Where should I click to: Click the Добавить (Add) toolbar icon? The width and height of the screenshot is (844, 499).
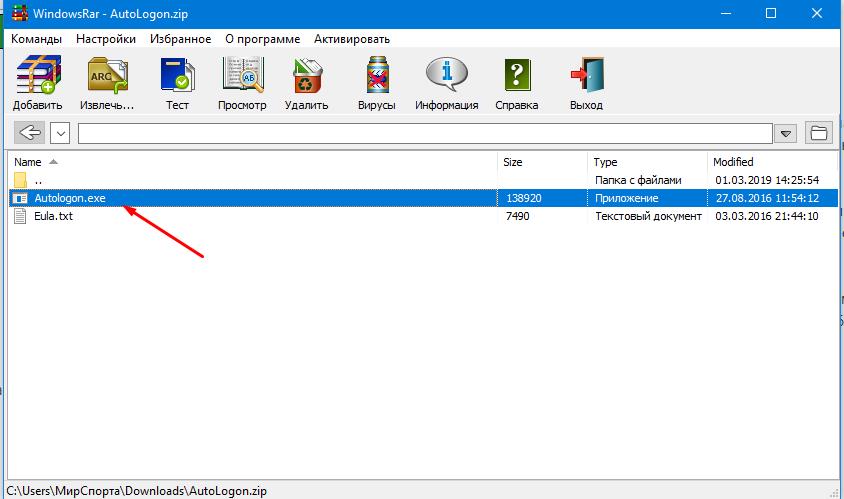click(38, 75)
